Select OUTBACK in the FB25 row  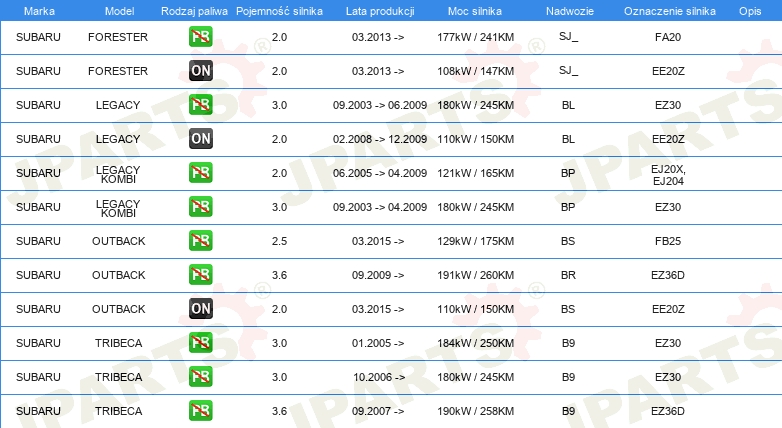point(119,241)
